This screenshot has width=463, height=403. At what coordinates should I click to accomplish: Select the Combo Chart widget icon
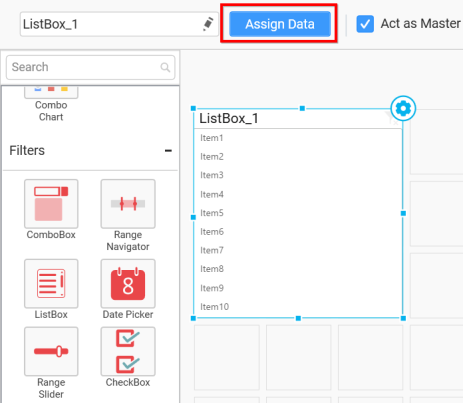click(x=51, y=92)
